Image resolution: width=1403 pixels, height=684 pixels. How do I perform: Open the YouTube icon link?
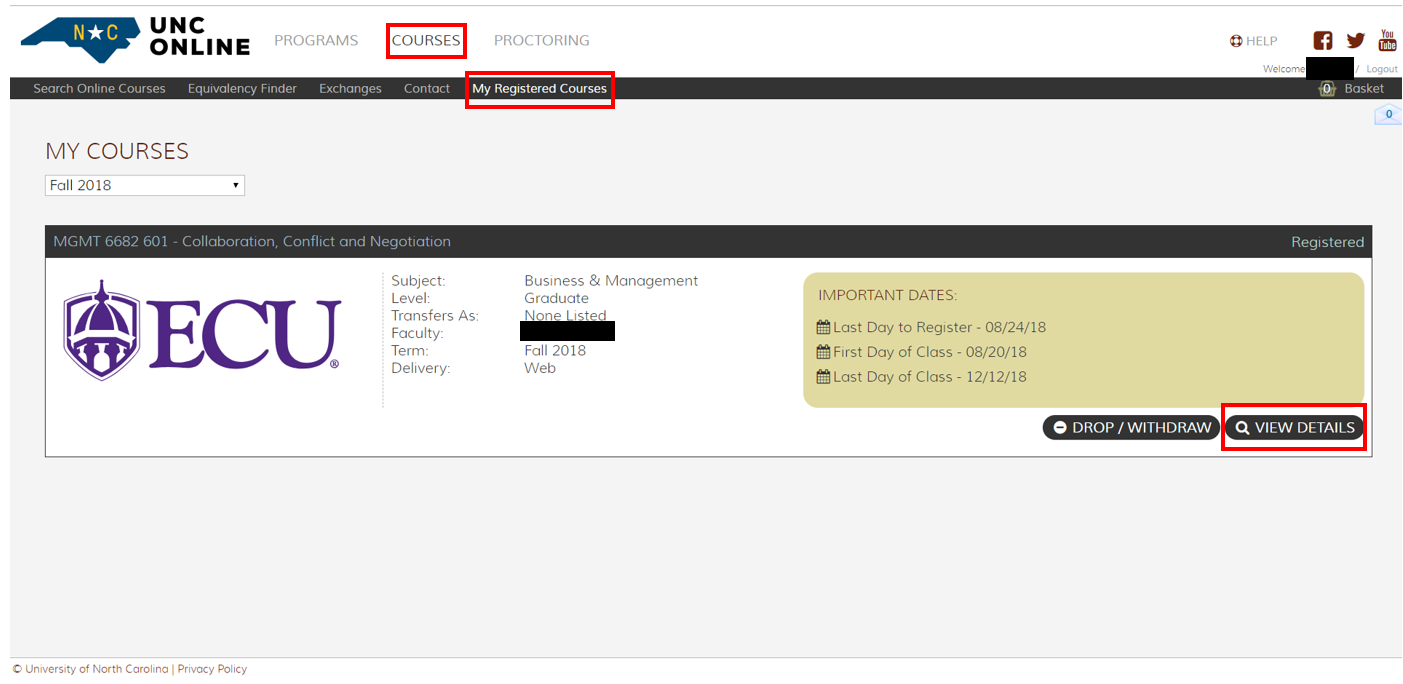(1387, 40)
